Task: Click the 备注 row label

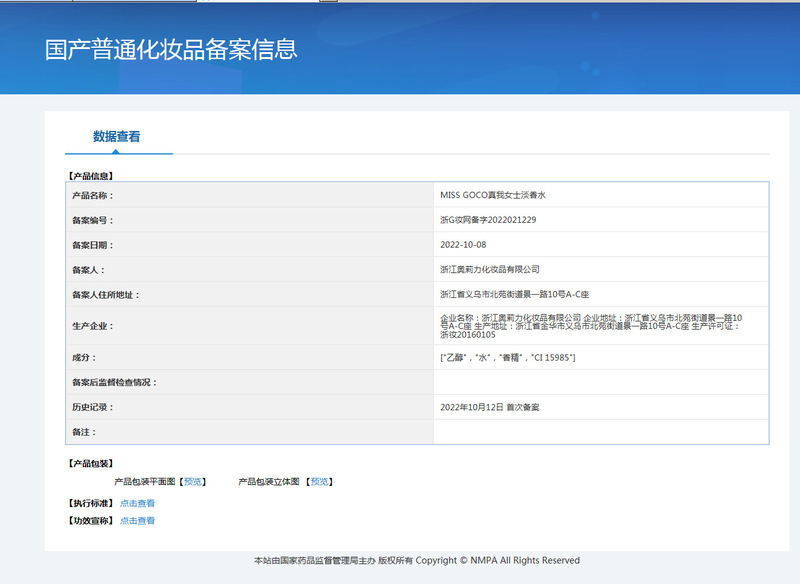Action: (x=84, y=432)
